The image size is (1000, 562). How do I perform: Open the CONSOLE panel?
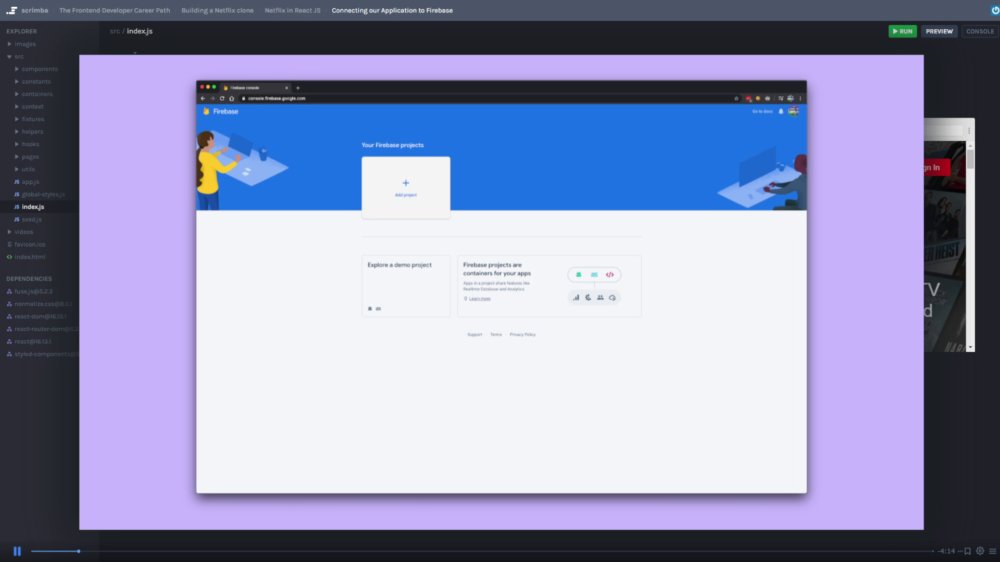980,31
